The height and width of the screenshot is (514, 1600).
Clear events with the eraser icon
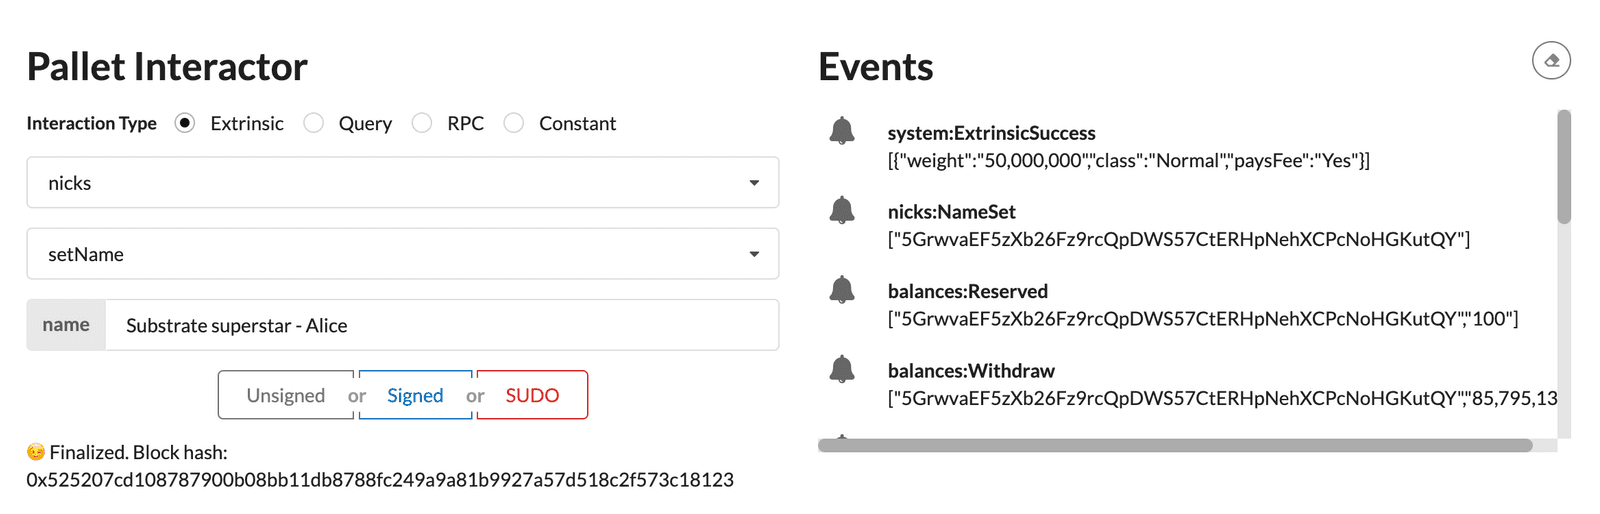pos(1551,61)
